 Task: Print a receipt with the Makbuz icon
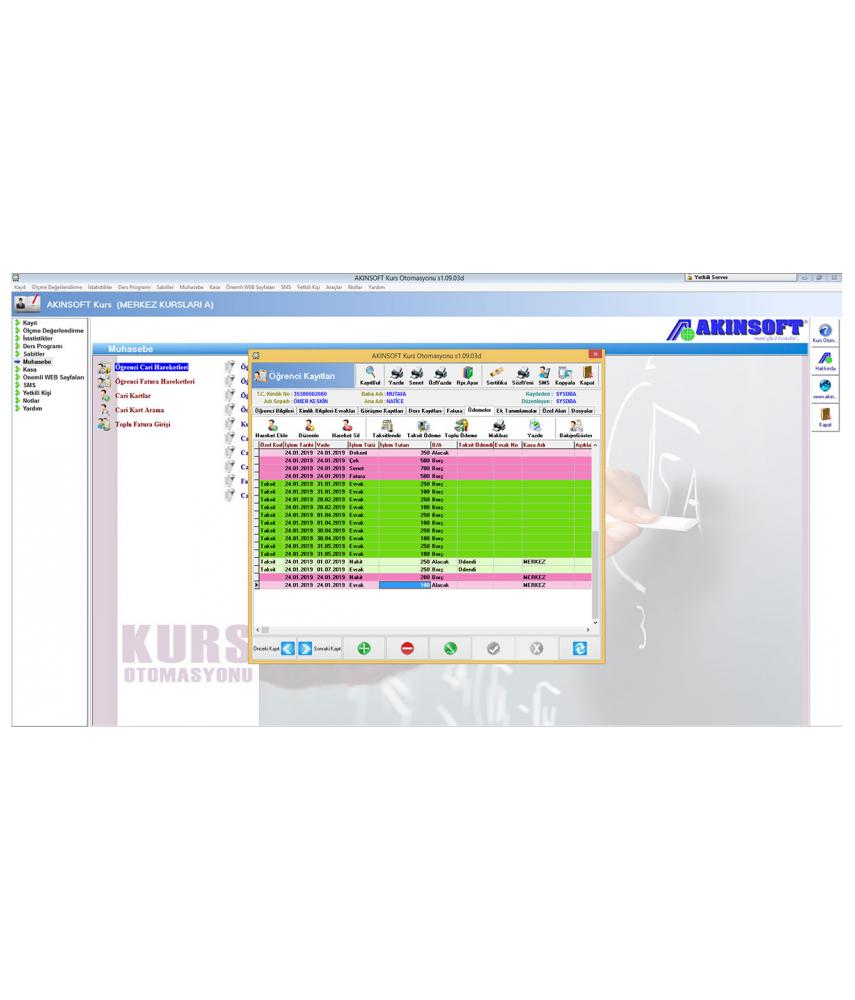click(496, 425)
